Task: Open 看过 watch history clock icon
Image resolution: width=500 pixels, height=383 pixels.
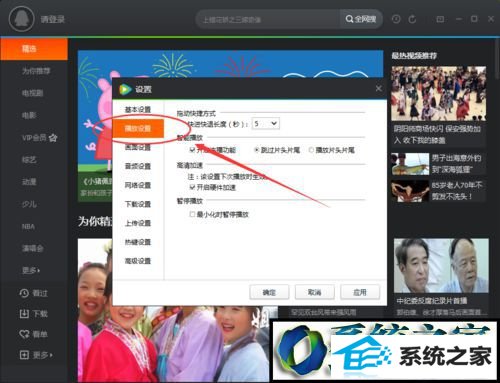Action: pyautogui.click(x=24, y=293)
